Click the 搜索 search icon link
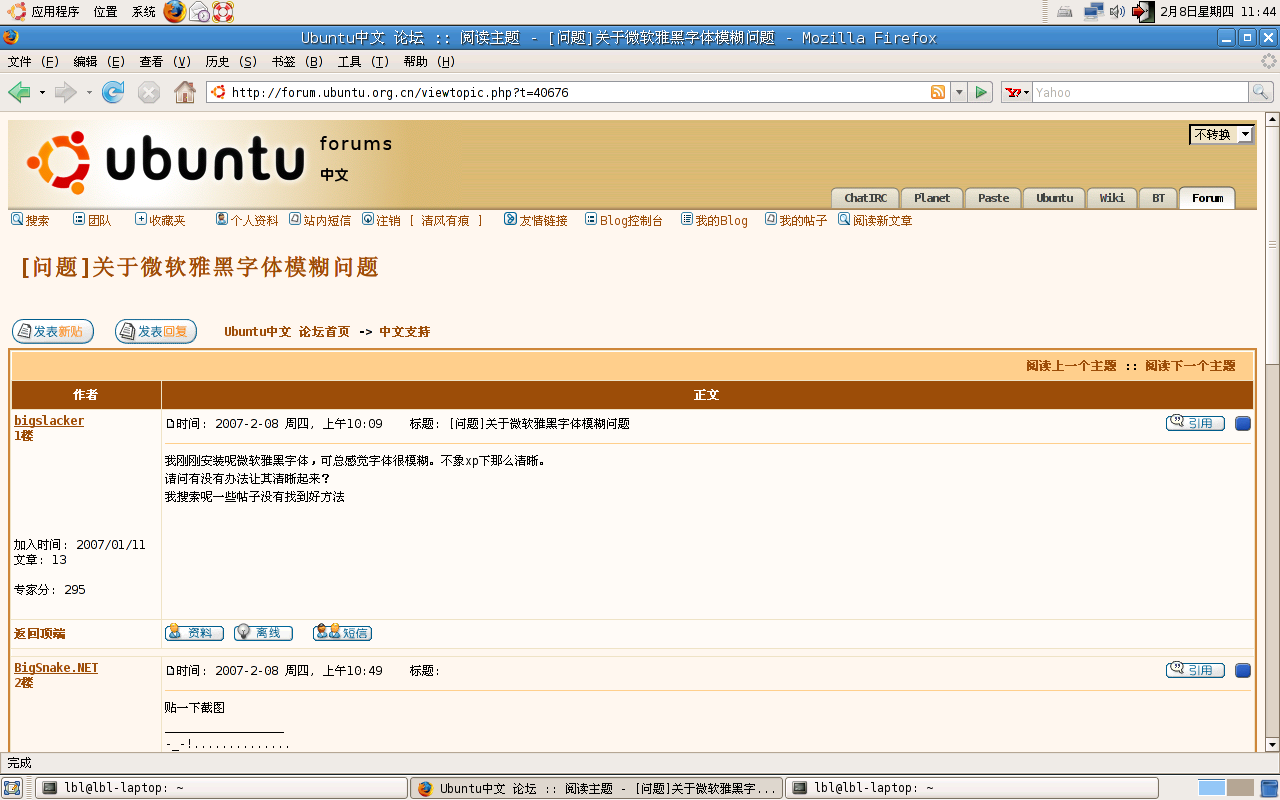The height and width of the screenshot is (800, 1280). pyautogui.click(x=29, y=220)
